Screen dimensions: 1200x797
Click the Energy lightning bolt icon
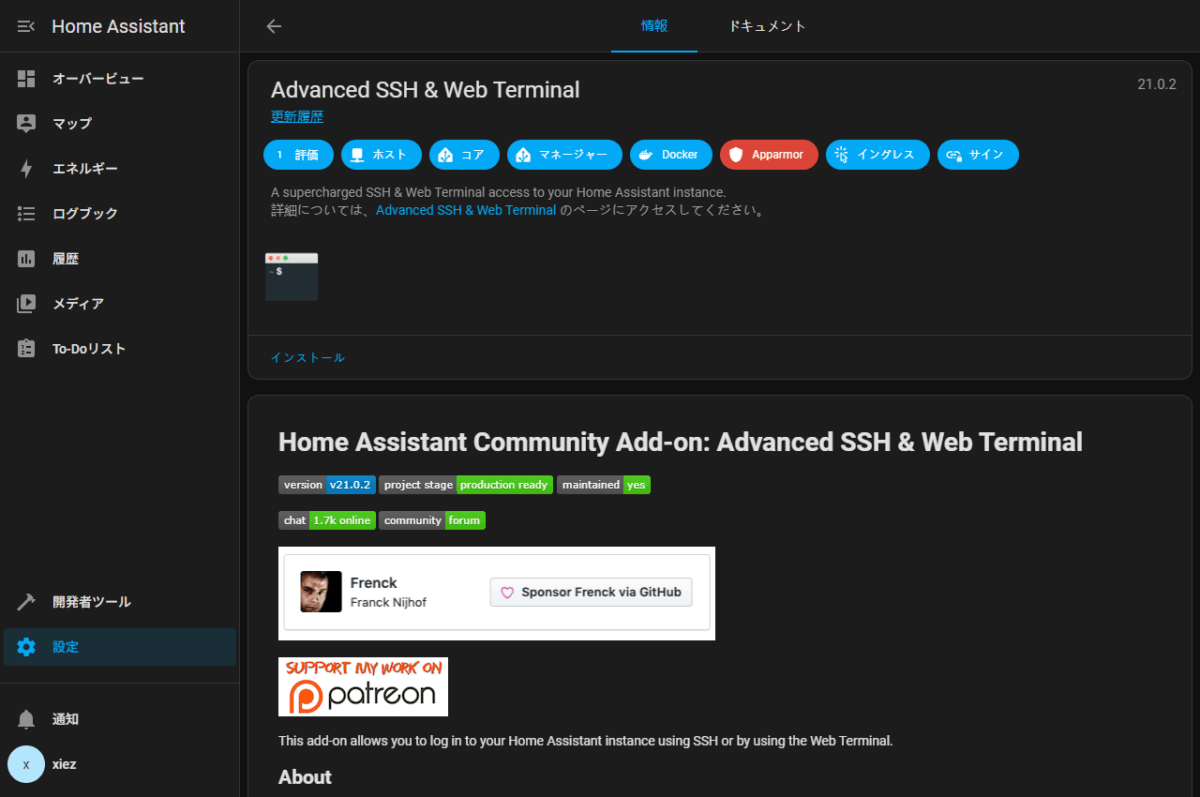[26, 168]
